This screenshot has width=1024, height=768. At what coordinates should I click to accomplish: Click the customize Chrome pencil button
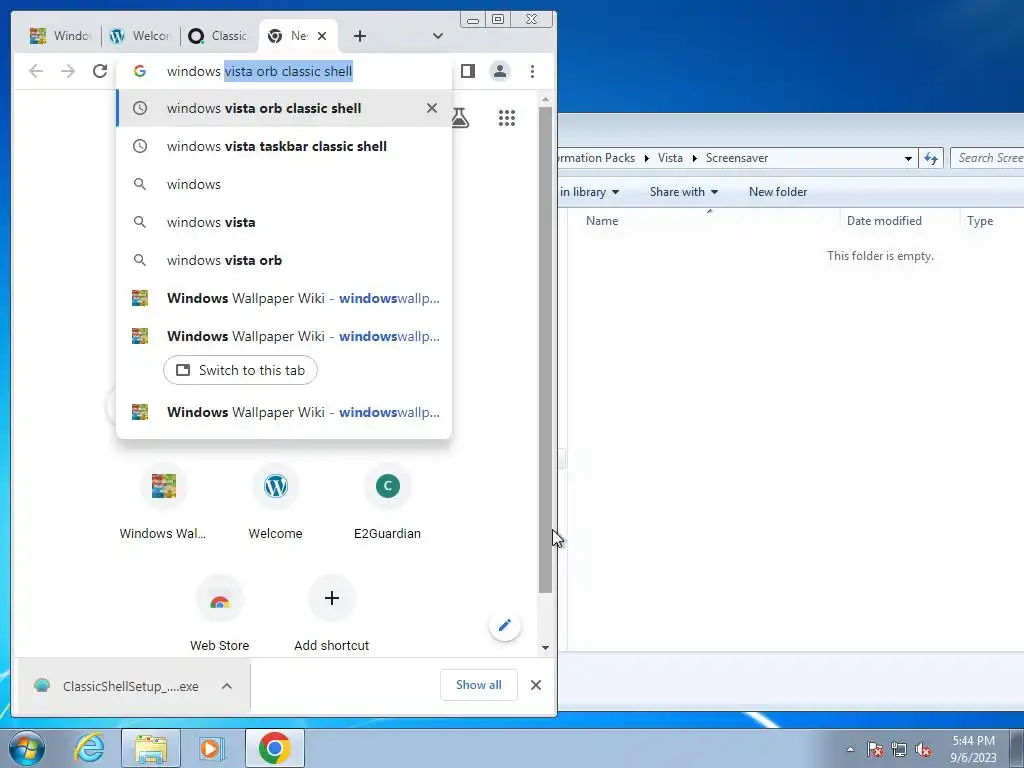point(505,626)
